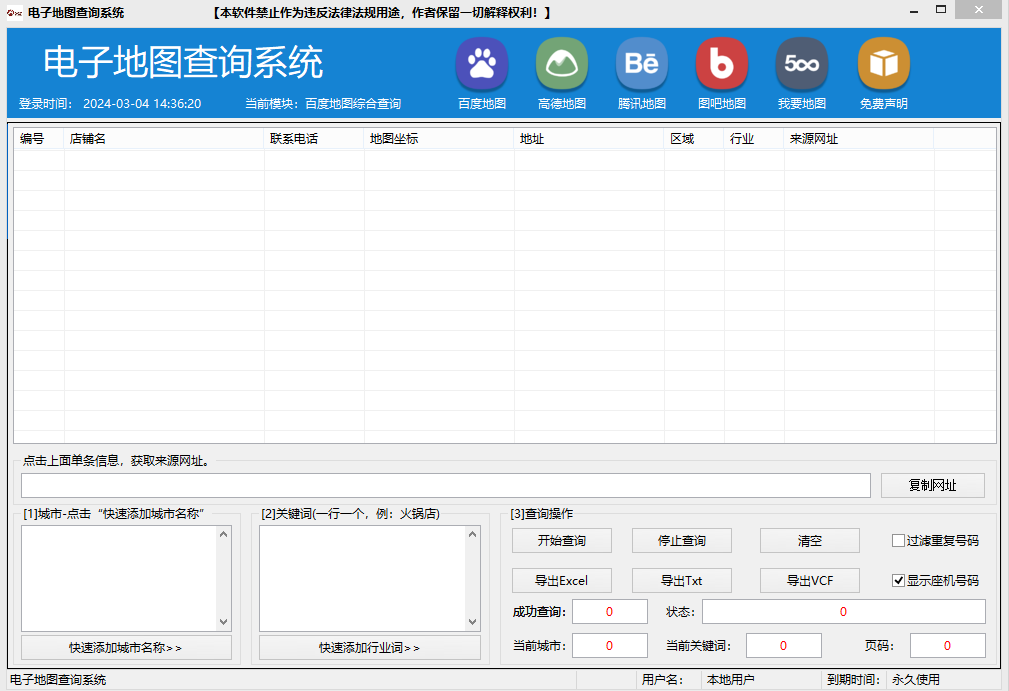
Task: Click the 图吧地图 label text
Action: click(722, 104)
